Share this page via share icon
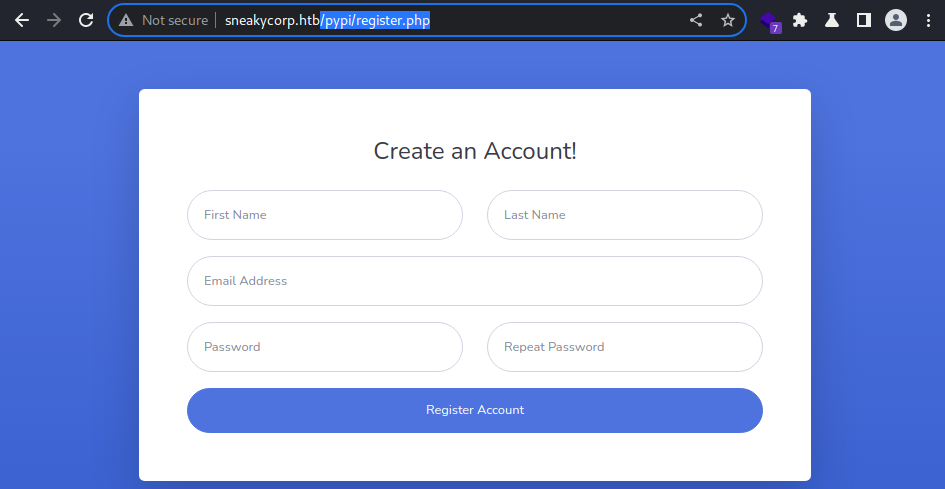The width and height of the screenshot is (945, 489). 695,21
